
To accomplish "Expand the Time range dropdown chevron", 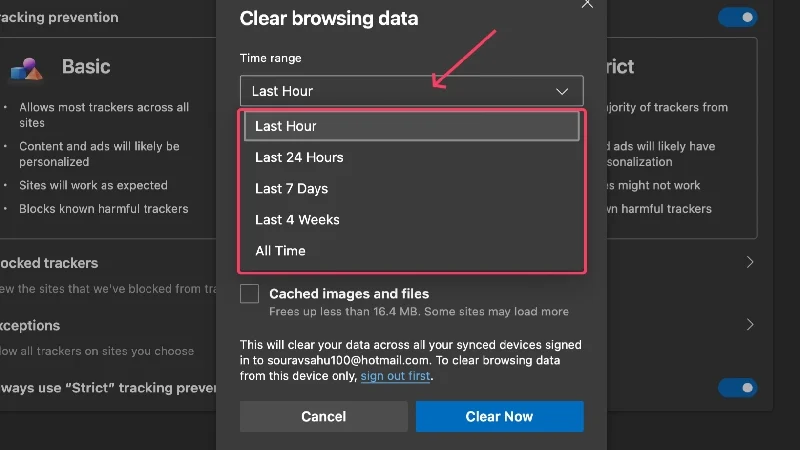I will click(x=562, y=91).
